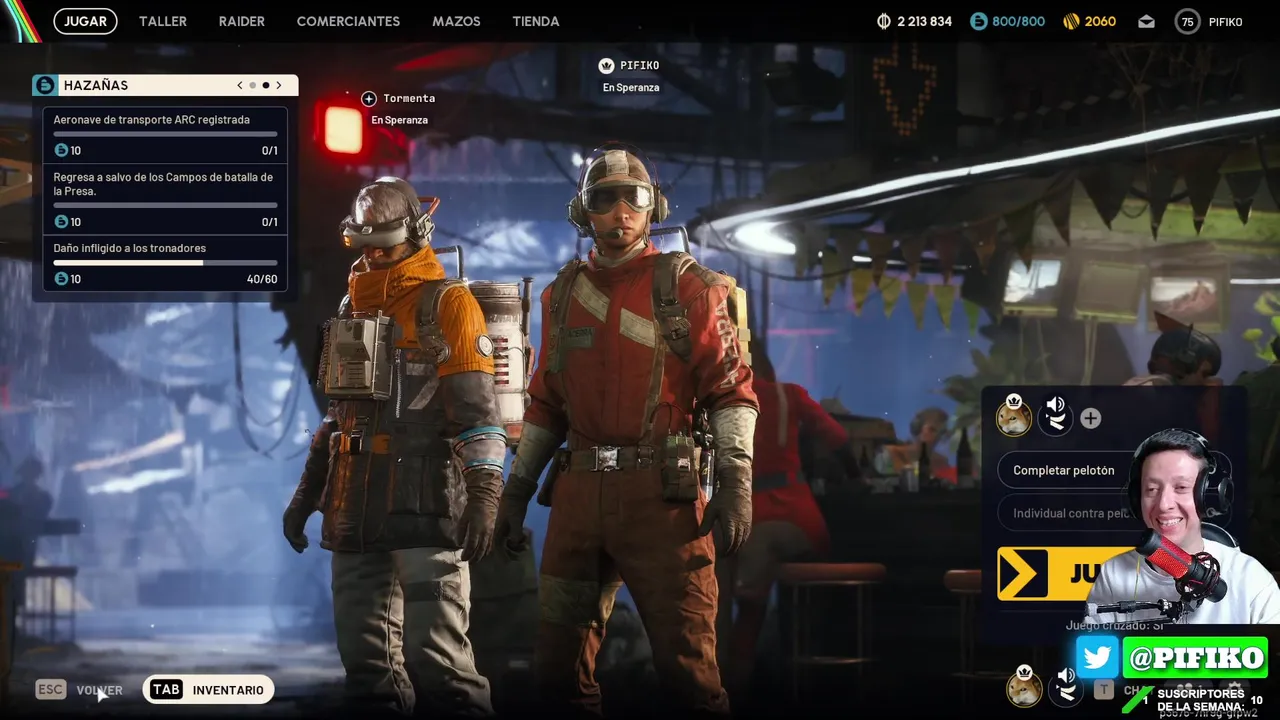Click the level 75 badge
1280x720 pixels.
click(x=1187, y=21)
